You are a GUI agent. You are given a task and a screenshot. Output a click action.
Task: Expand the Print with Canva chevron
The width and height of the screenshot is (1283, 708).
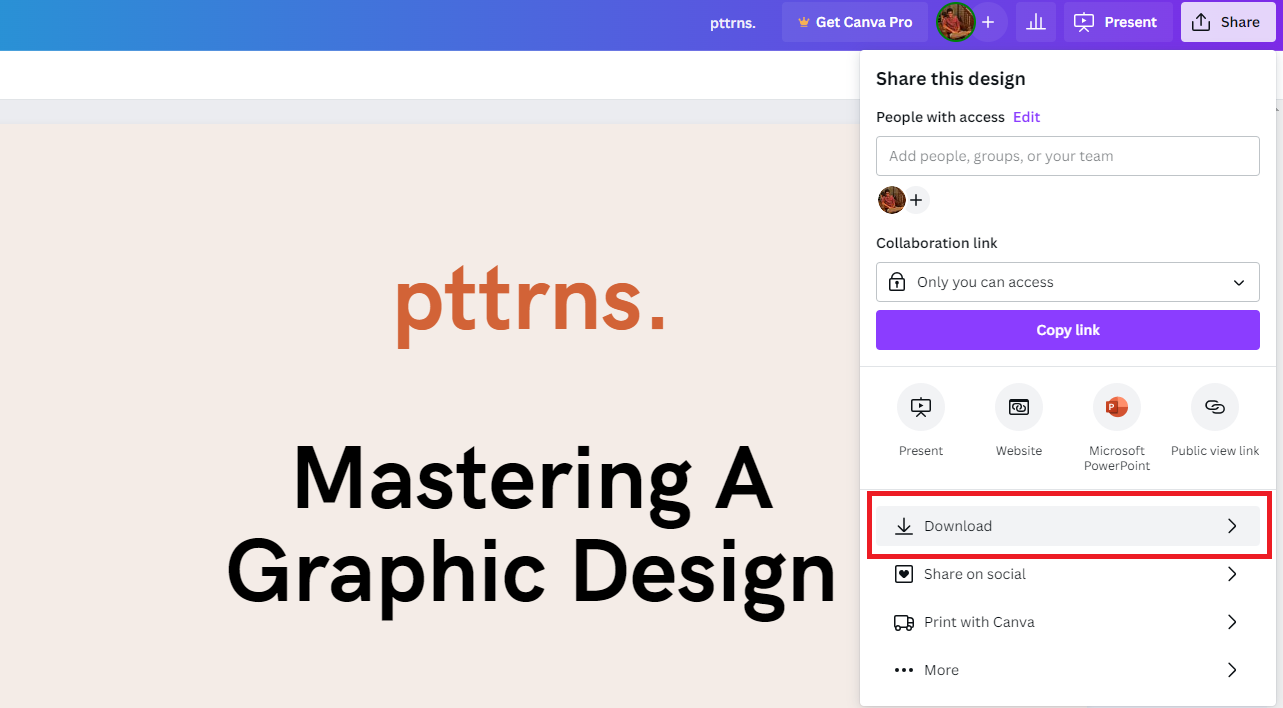(1232, 622)
